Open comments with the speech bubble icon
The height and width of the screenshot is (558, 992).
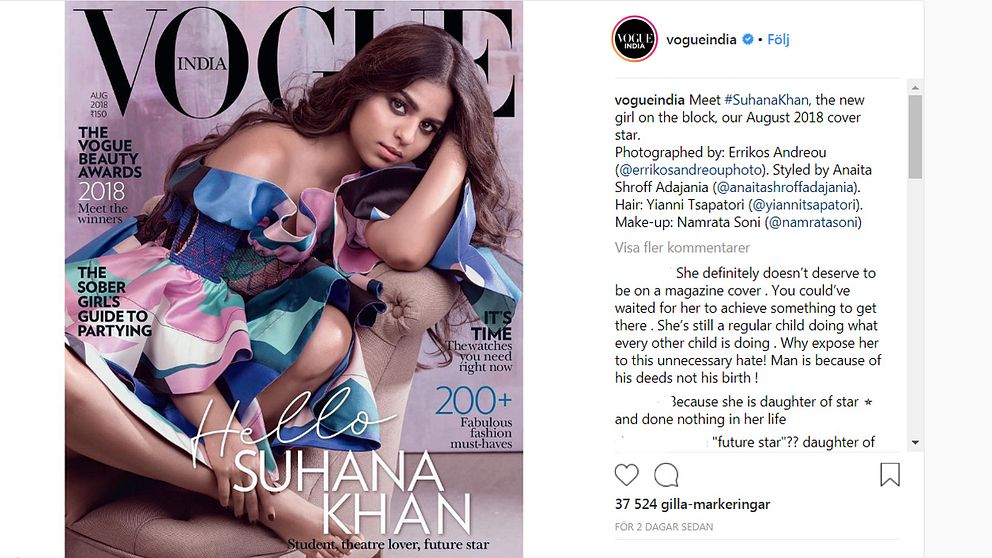tap(666, 474)
